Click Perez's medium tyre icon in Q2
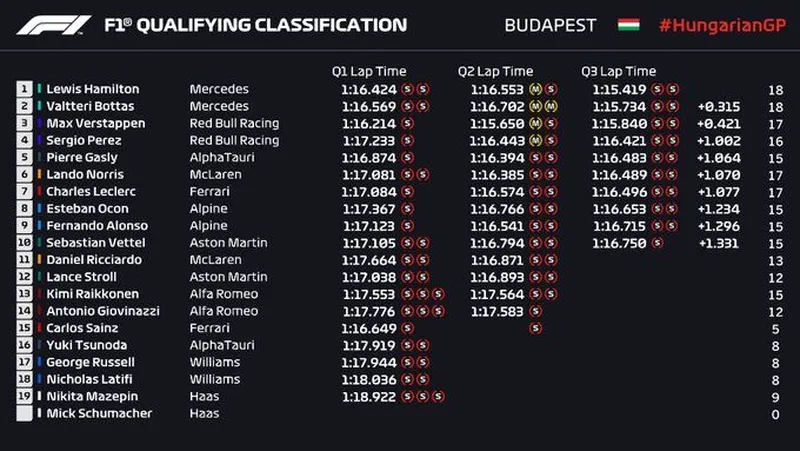Viewport: 800px width, 451px height. click(x=535, y=140)
